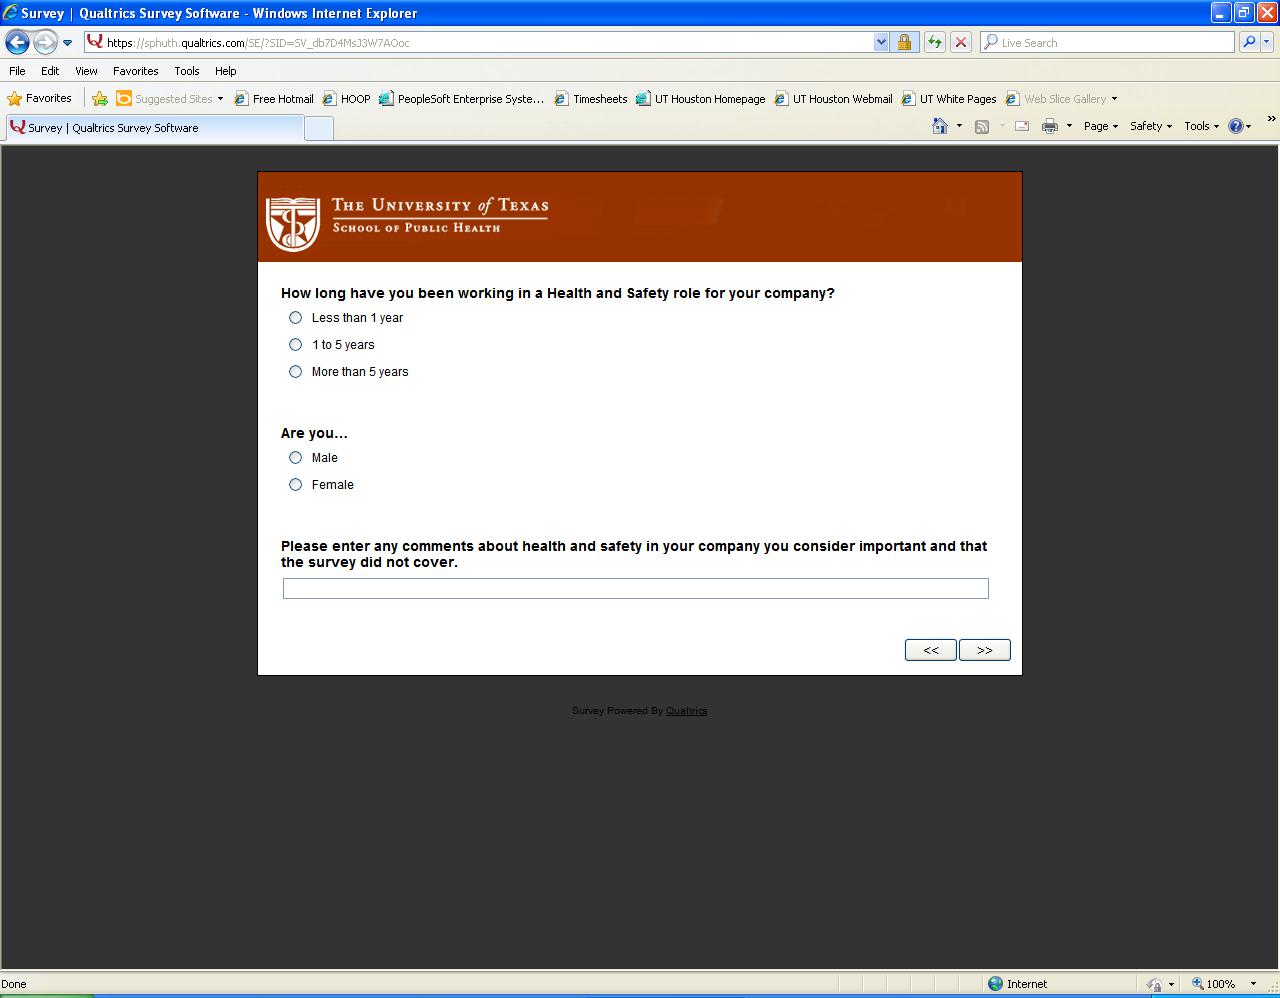This screenshot has width=1280, height=998.
Task: Click the privacy report status bar icon
Action: [x=1154, y=984]
